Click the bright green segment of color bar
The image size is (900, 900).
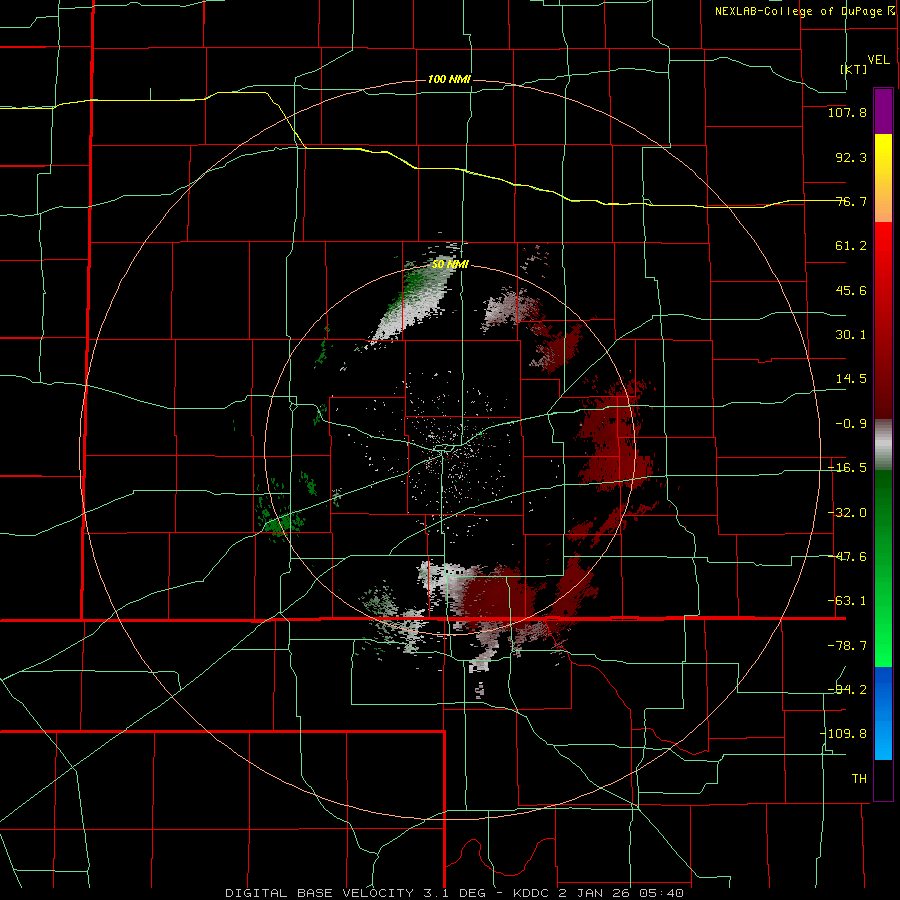883,568
